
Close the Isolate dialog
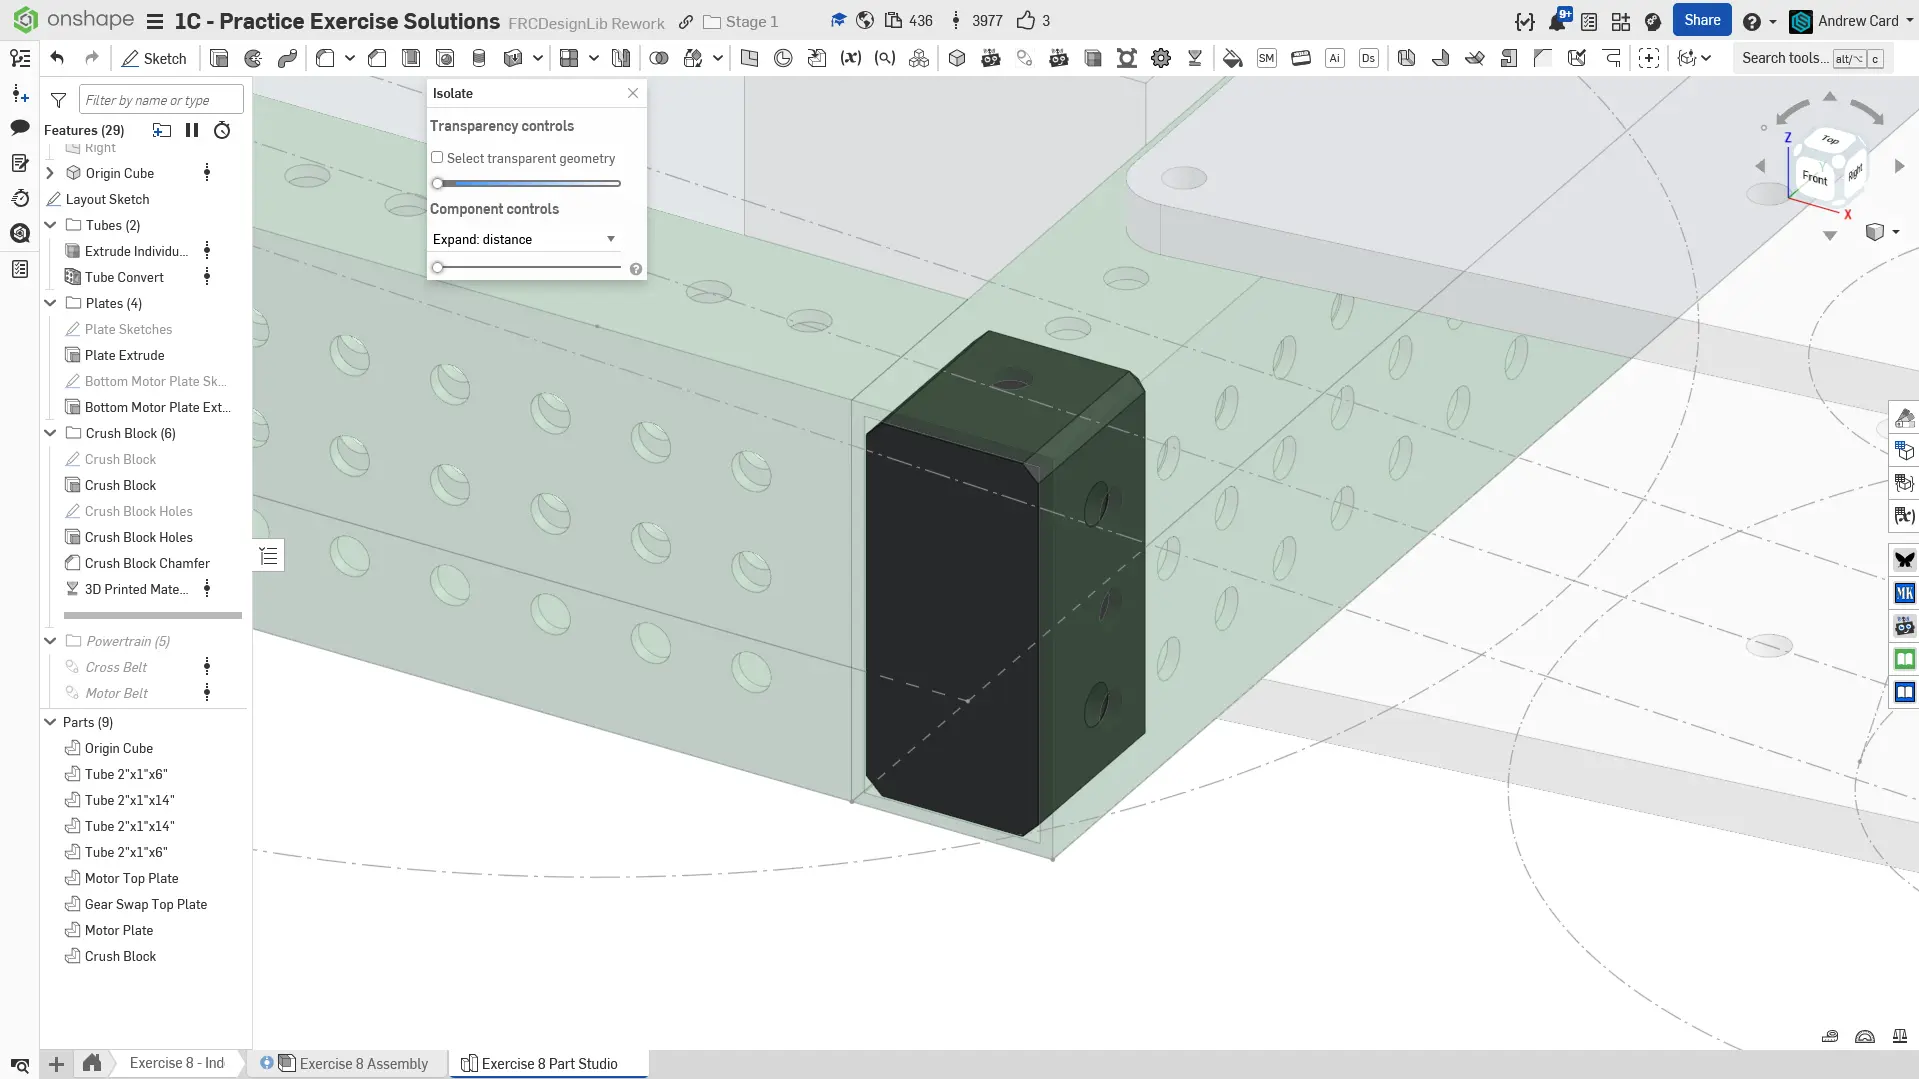633,93
